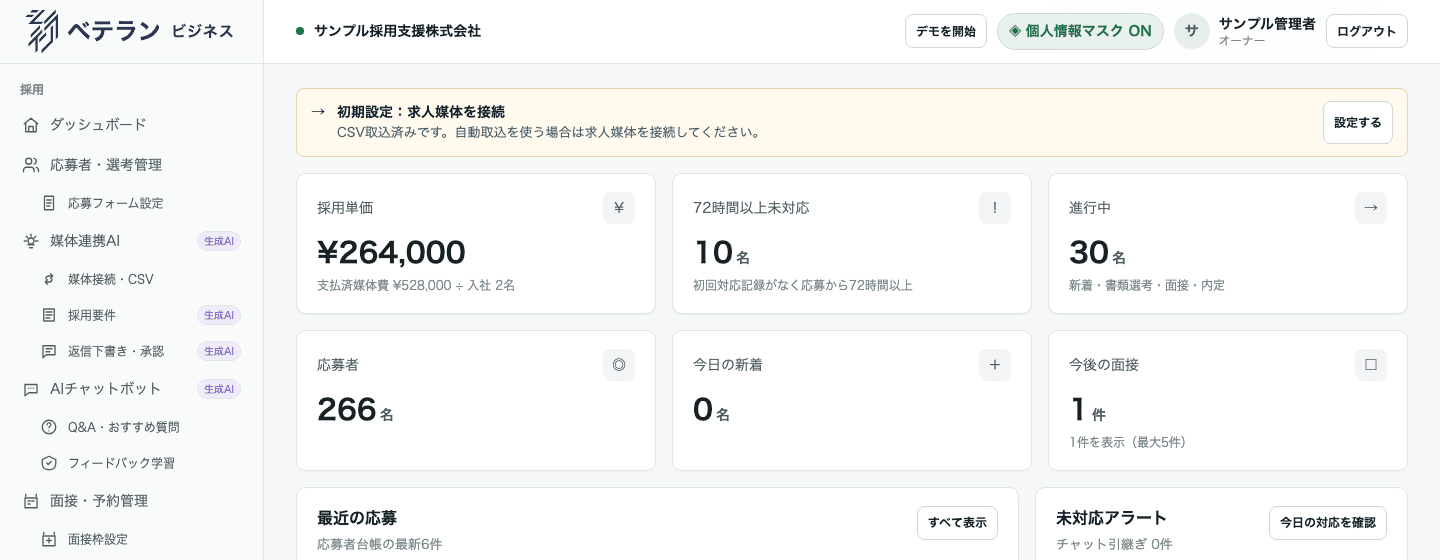Click the document icon beside 応募フォーム設定

(49, 203)
